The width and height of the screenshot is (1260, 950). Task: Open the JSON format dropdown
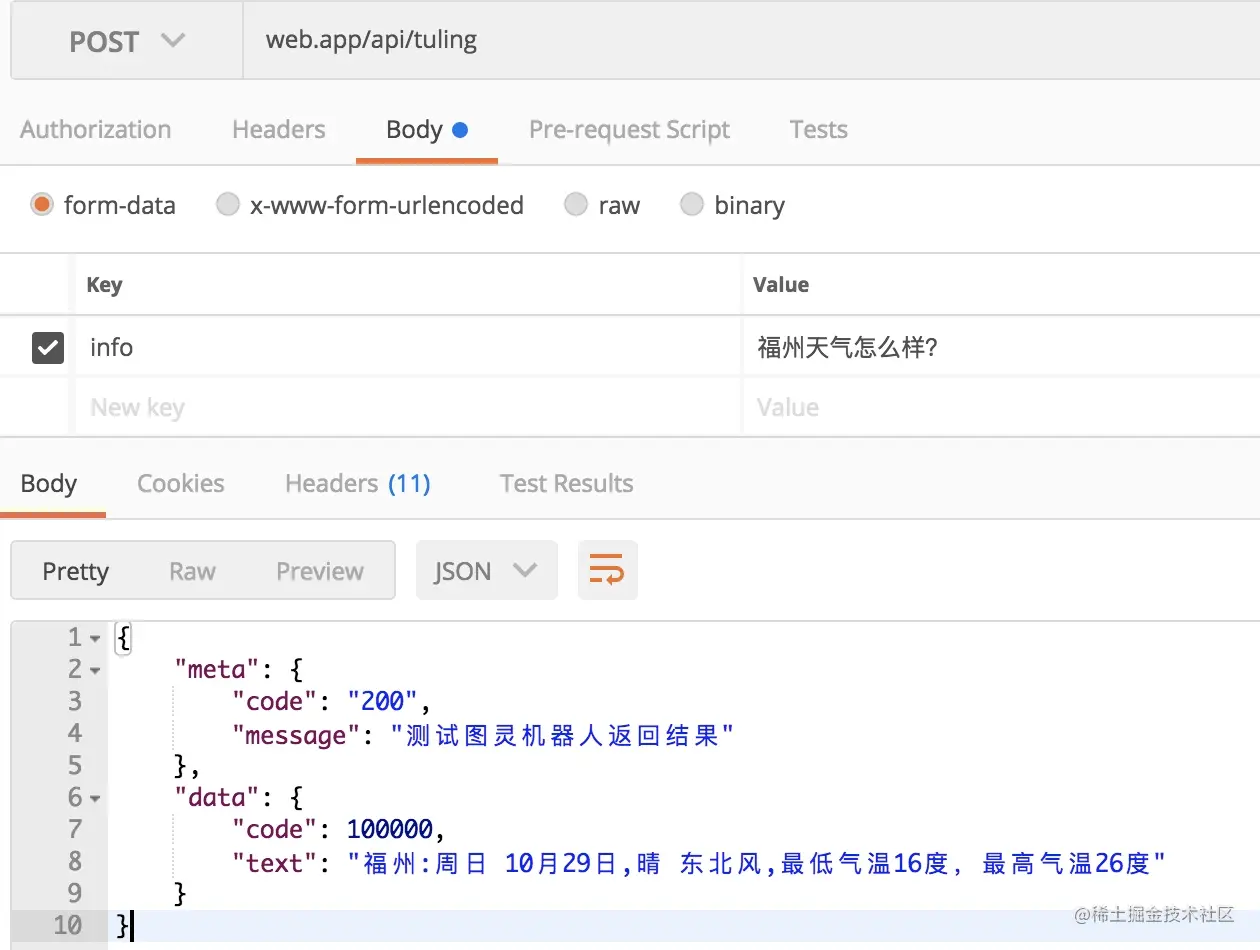pos(486,571)
